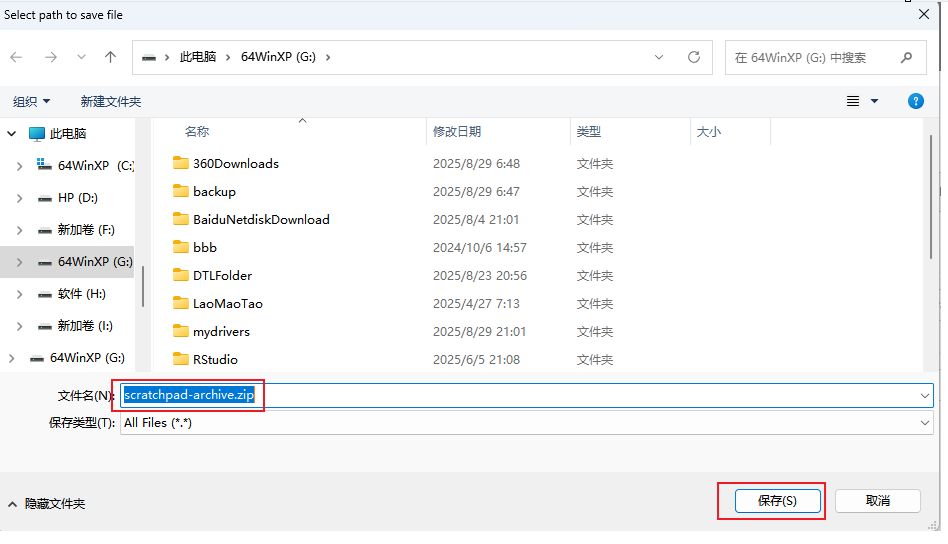Click the Back navigation arrow

(16, 57)
